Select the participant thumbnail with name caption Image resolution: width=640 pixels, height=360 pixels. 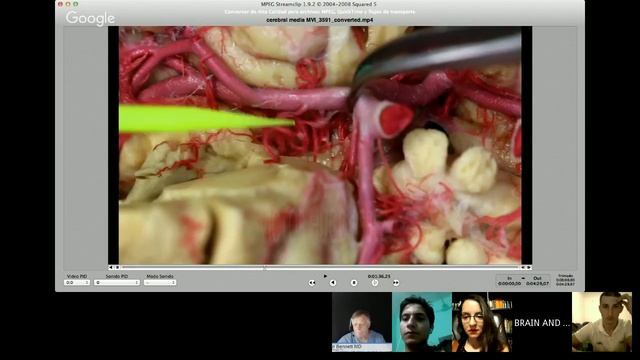click(x=362, y=322)
